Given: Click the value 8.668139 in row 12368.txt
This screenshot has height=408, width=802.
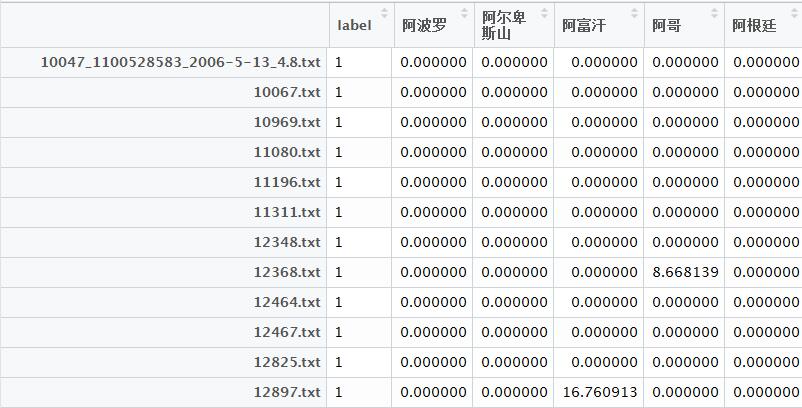Looking at the screenshot, I should tap(685, 273).
